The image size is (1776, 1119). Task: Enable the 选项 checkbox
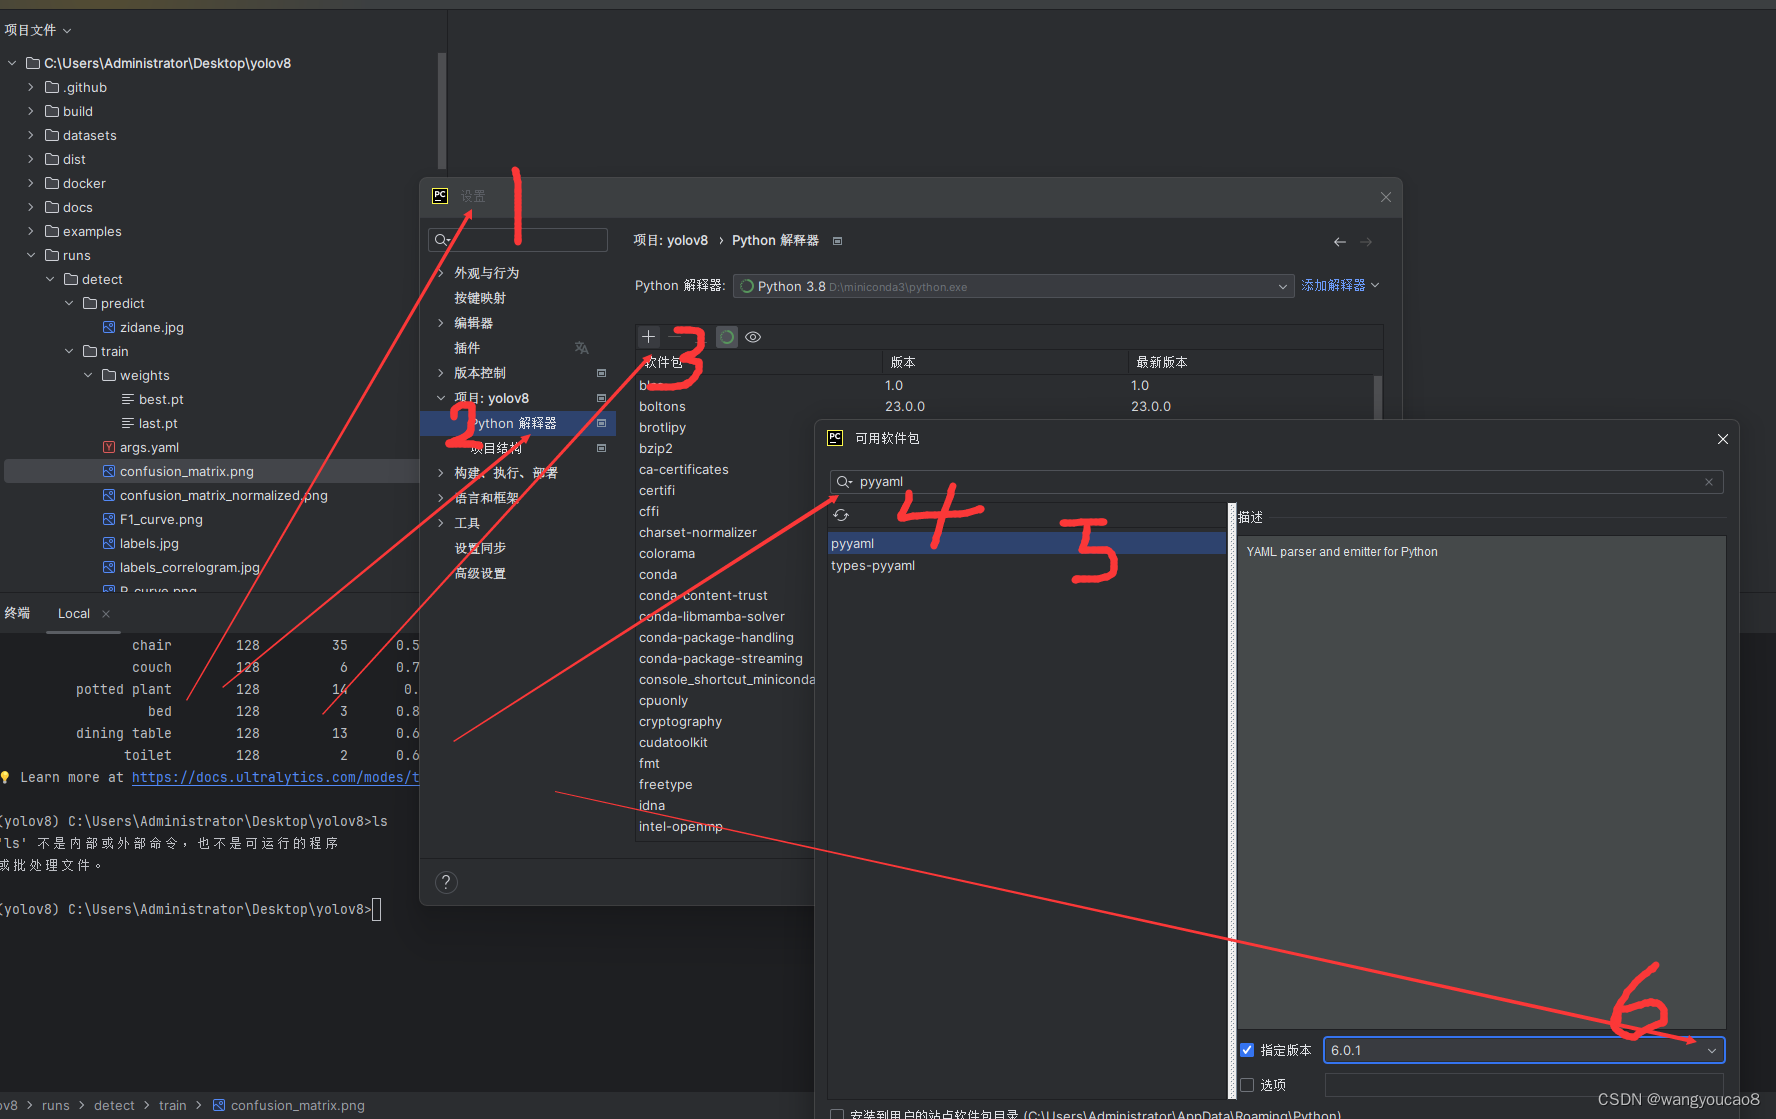(x=1247, y=1084)
